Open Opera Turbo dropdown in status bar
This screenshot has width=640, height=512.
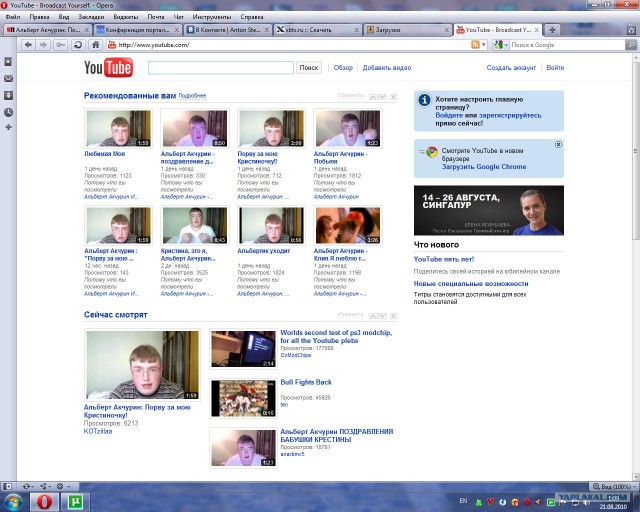click(63, 486)
